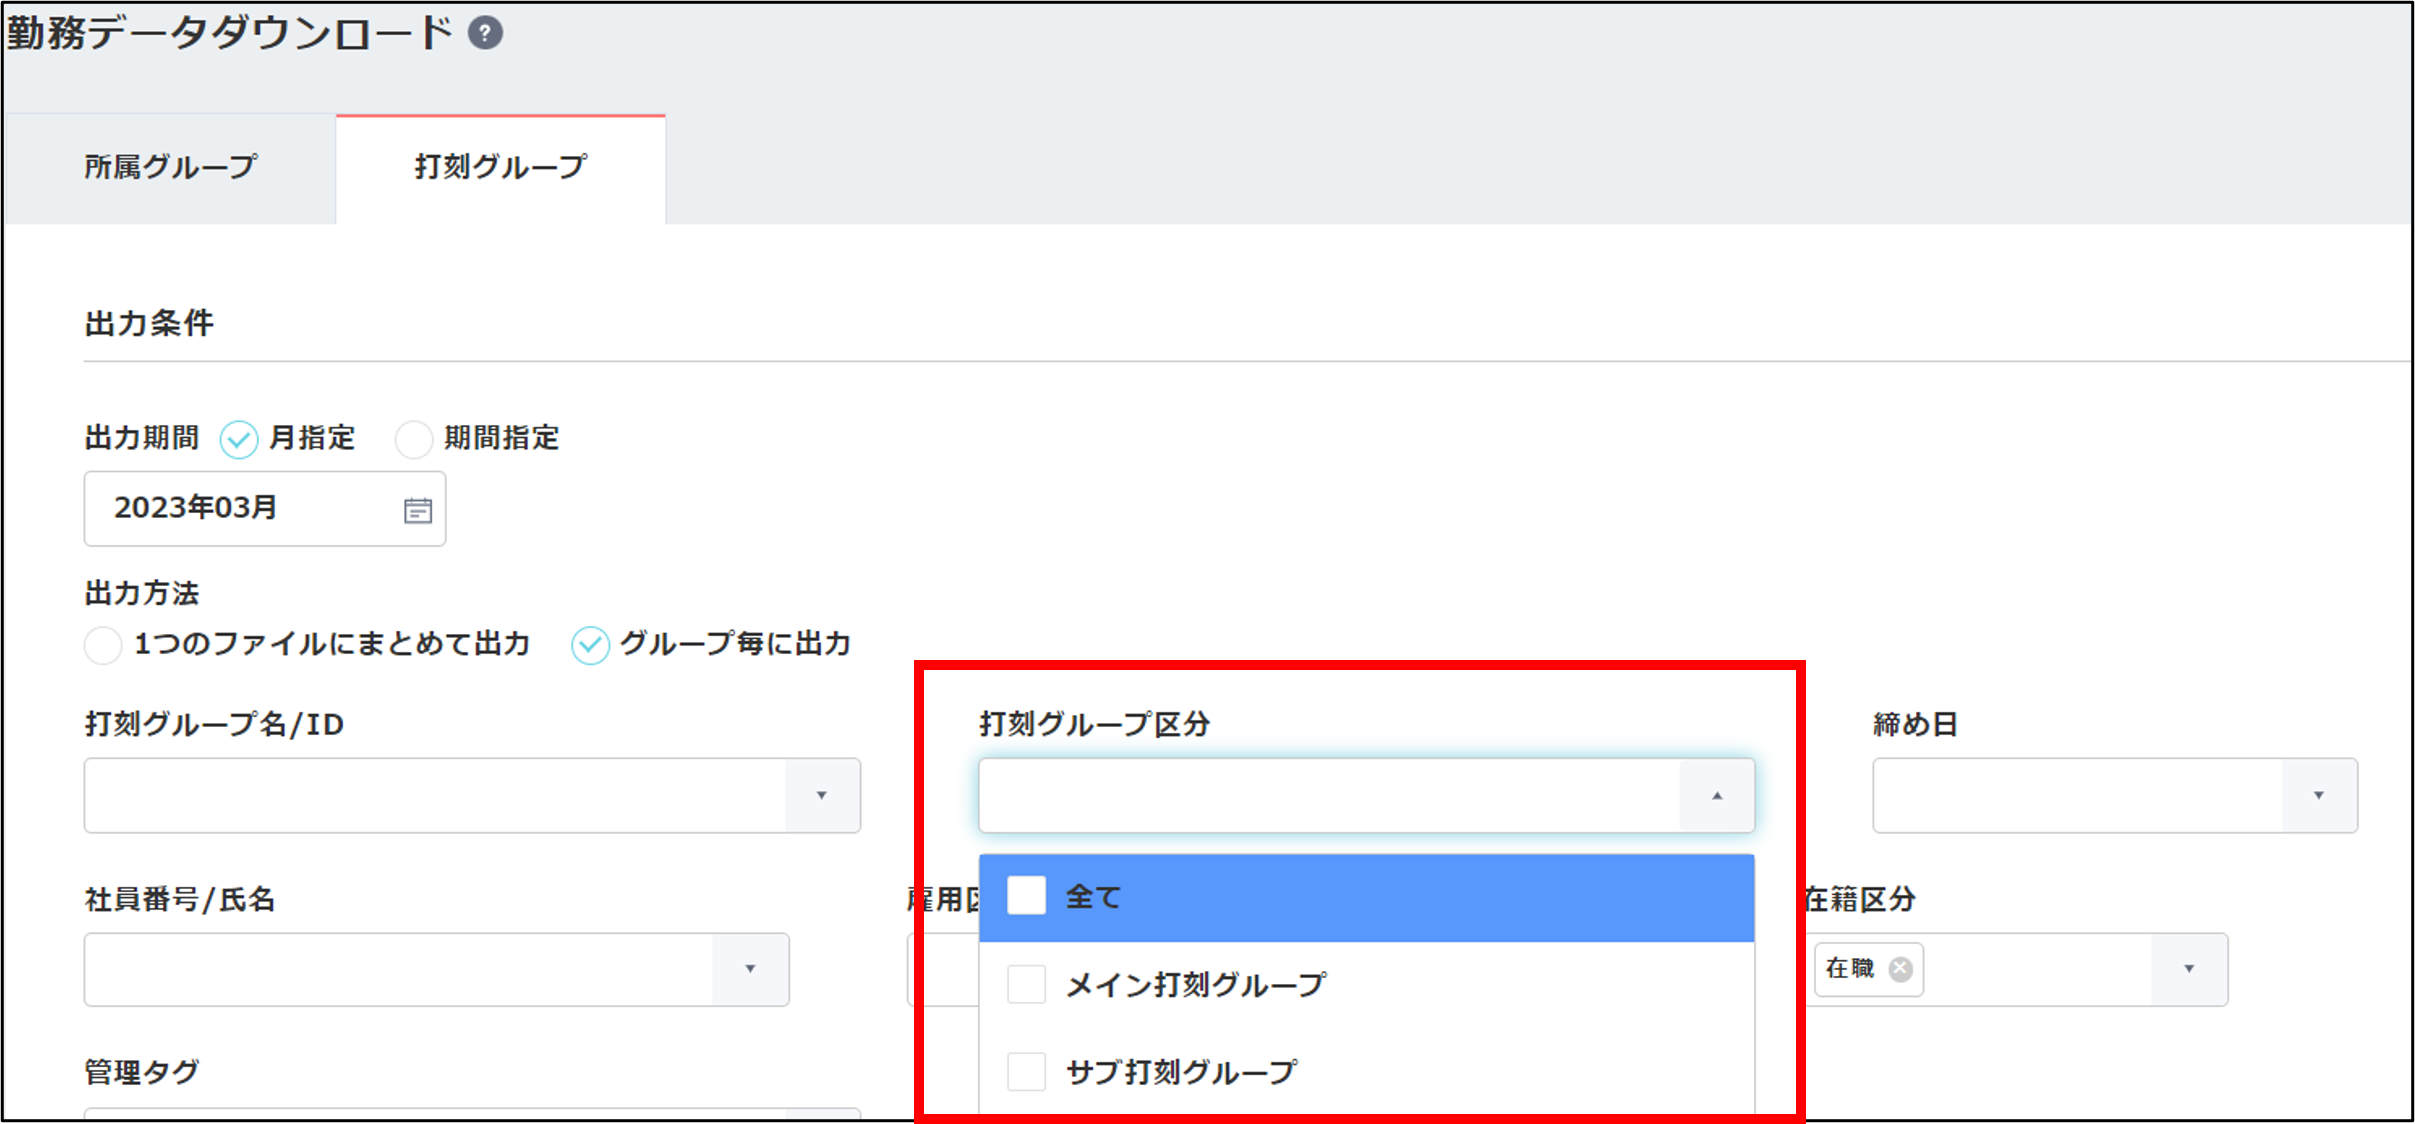Click the 管理タグ label
Screen dimensions: 2415x1124
142,1072
